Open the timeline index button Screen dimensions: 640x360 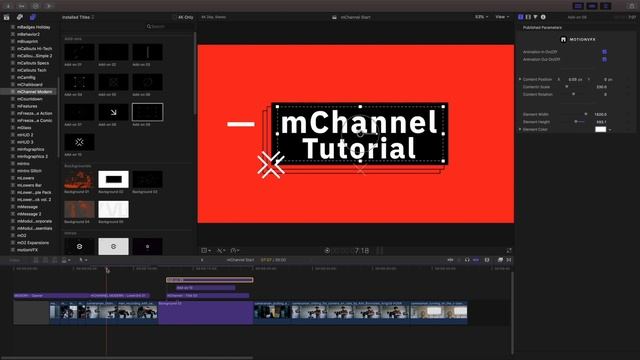coord(15,260)
